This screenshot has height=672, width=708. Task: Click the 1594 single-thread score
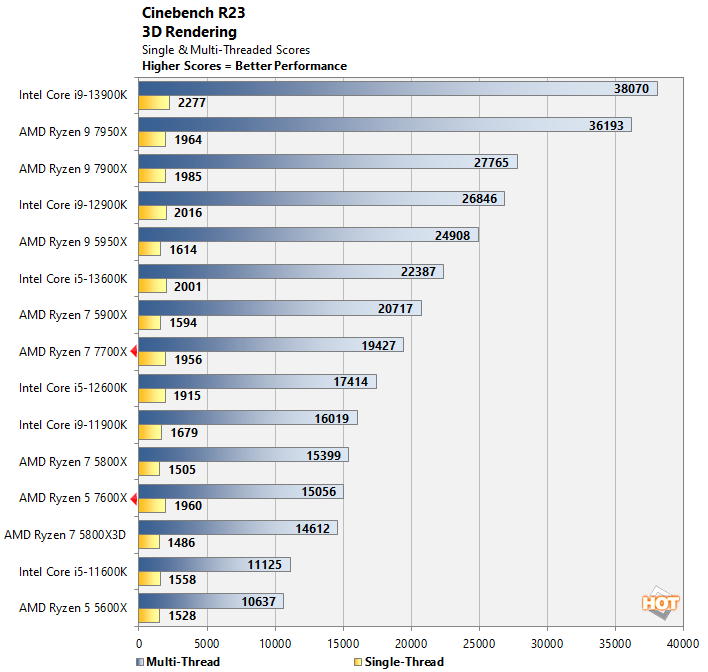point(183,323)
